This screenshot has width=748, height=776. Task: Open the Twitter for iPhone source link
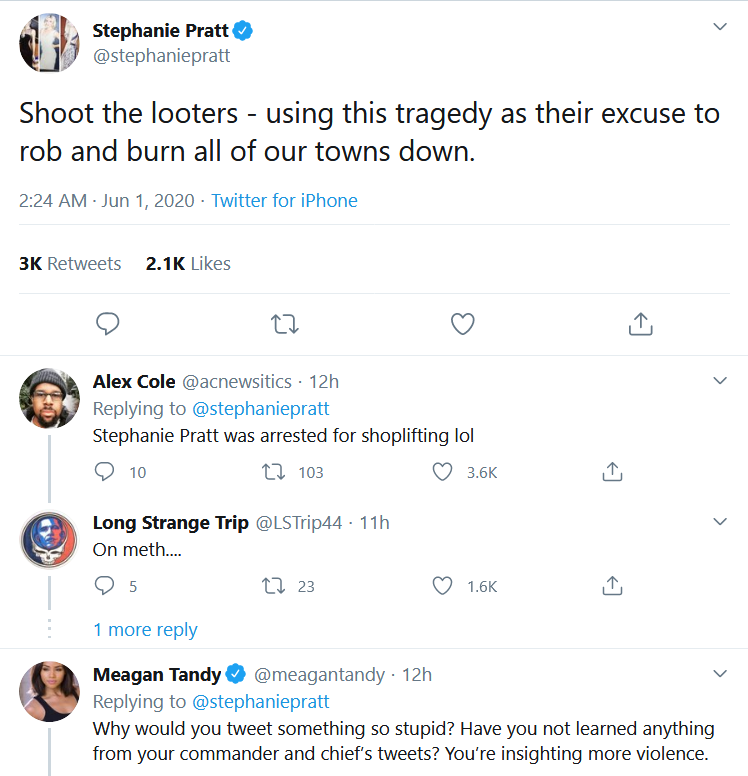tap(284, 201)
